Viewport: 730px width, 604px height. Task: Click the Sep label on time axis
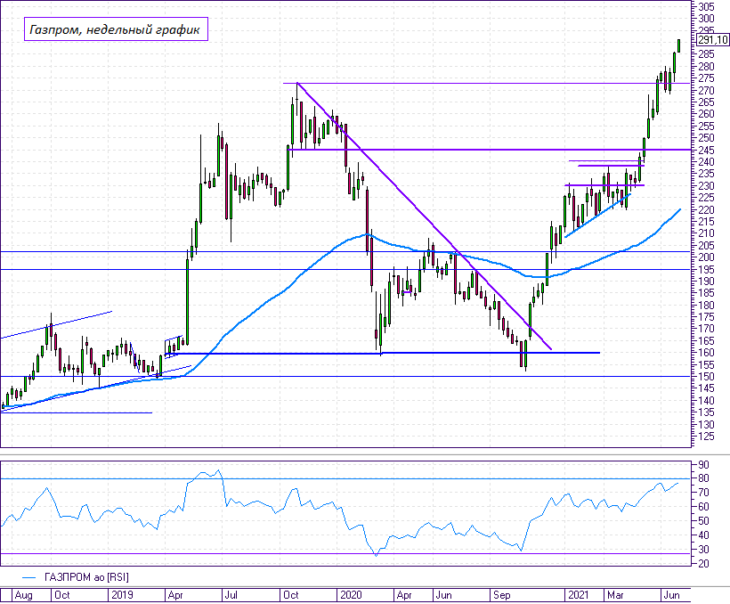pyautogui.click(x=502, y=595)
